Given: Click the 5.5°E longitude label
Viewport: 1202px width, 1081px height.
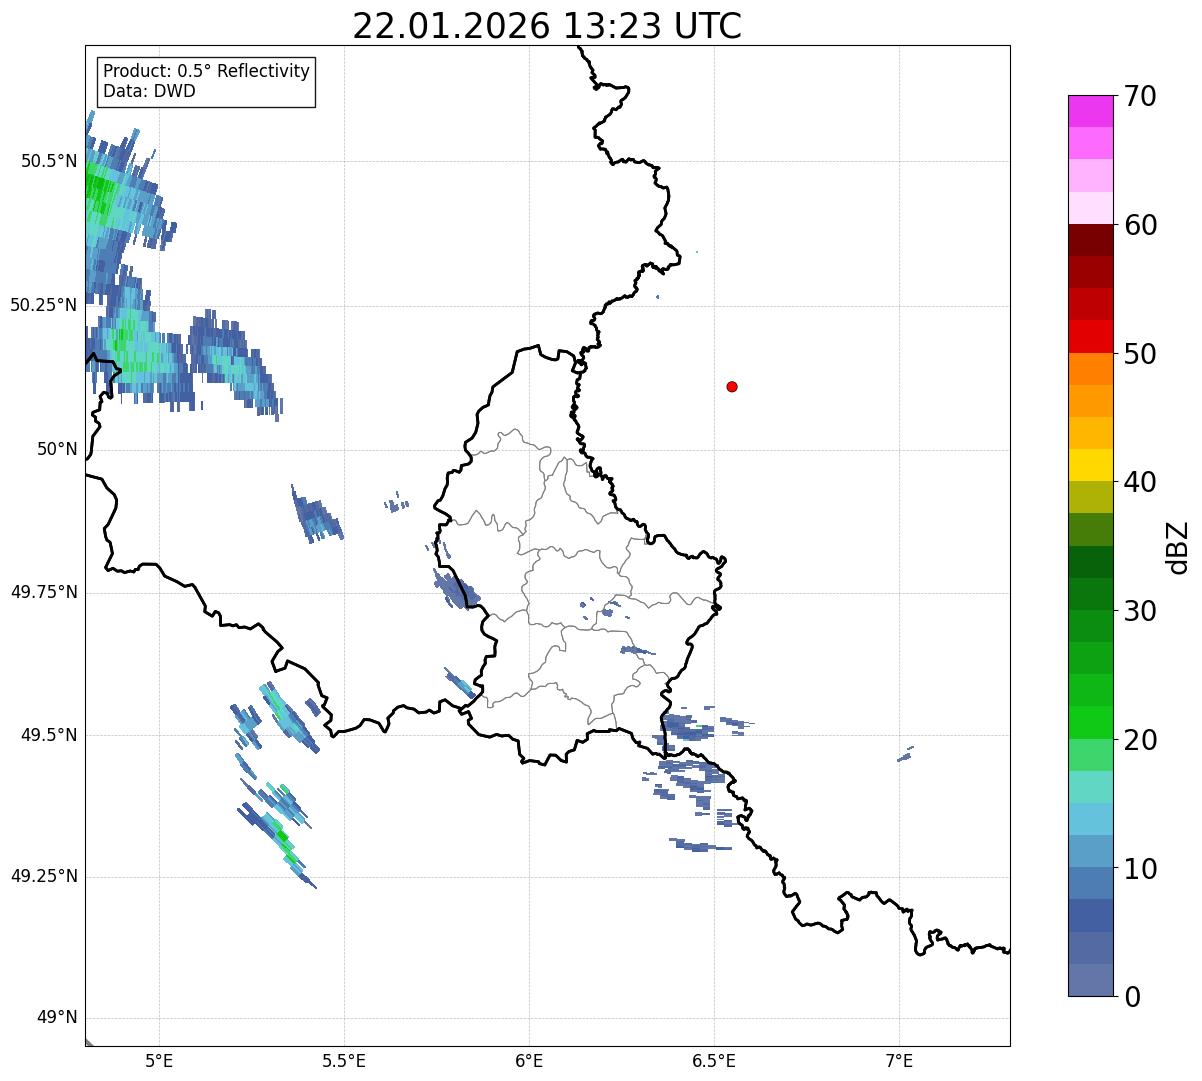Looking at the screenshot, I should pyautogui.click(x=344, y=1061).
